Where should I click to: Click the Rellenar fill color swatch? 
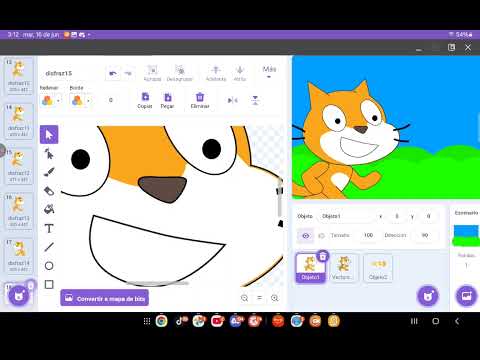pos(47,100)
